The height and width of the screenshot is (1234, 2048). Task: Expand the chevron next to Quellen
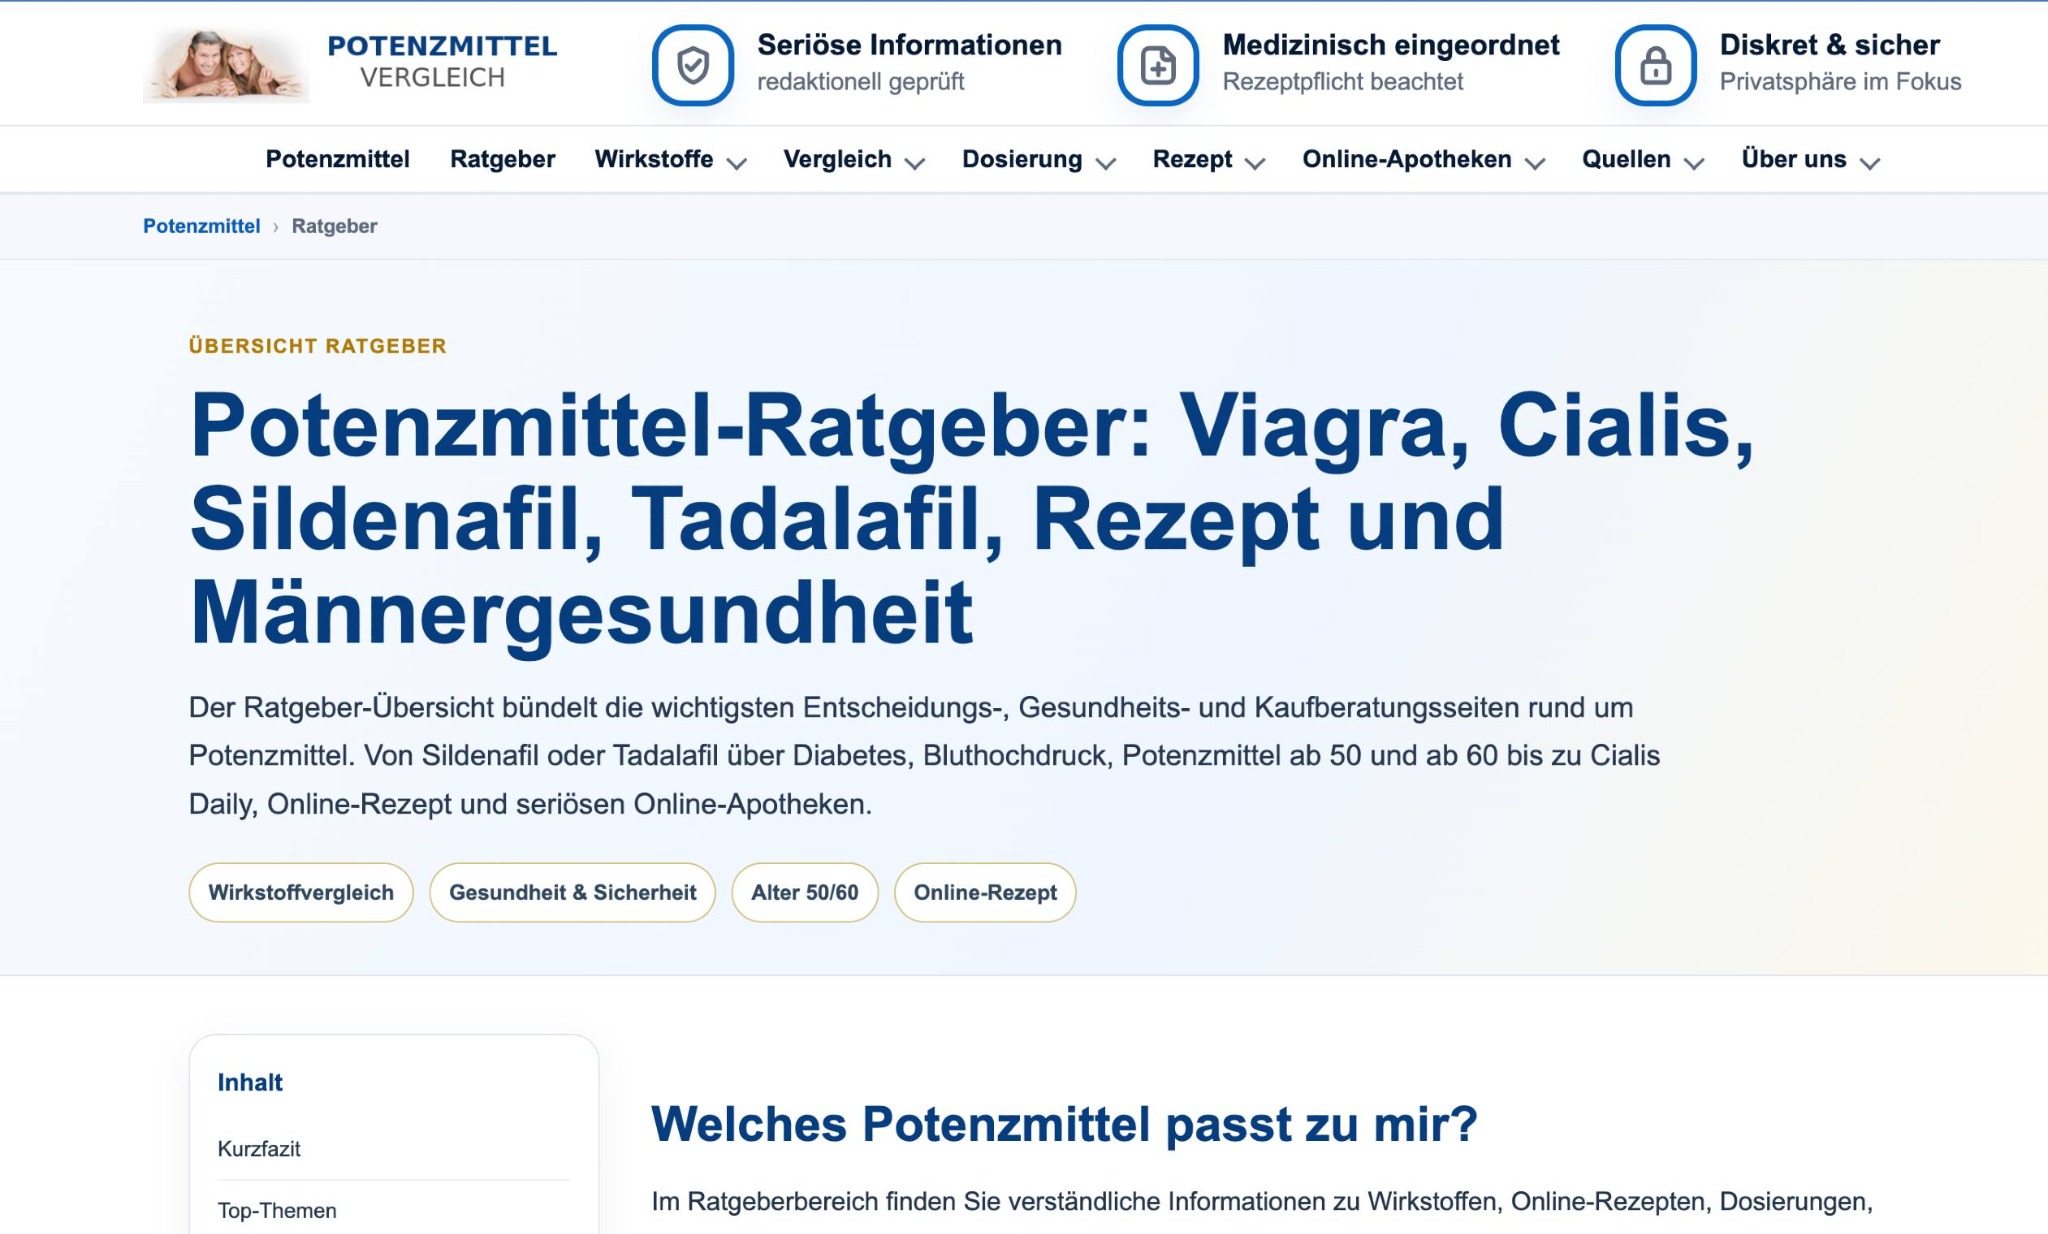click(x=1694, y=164)
